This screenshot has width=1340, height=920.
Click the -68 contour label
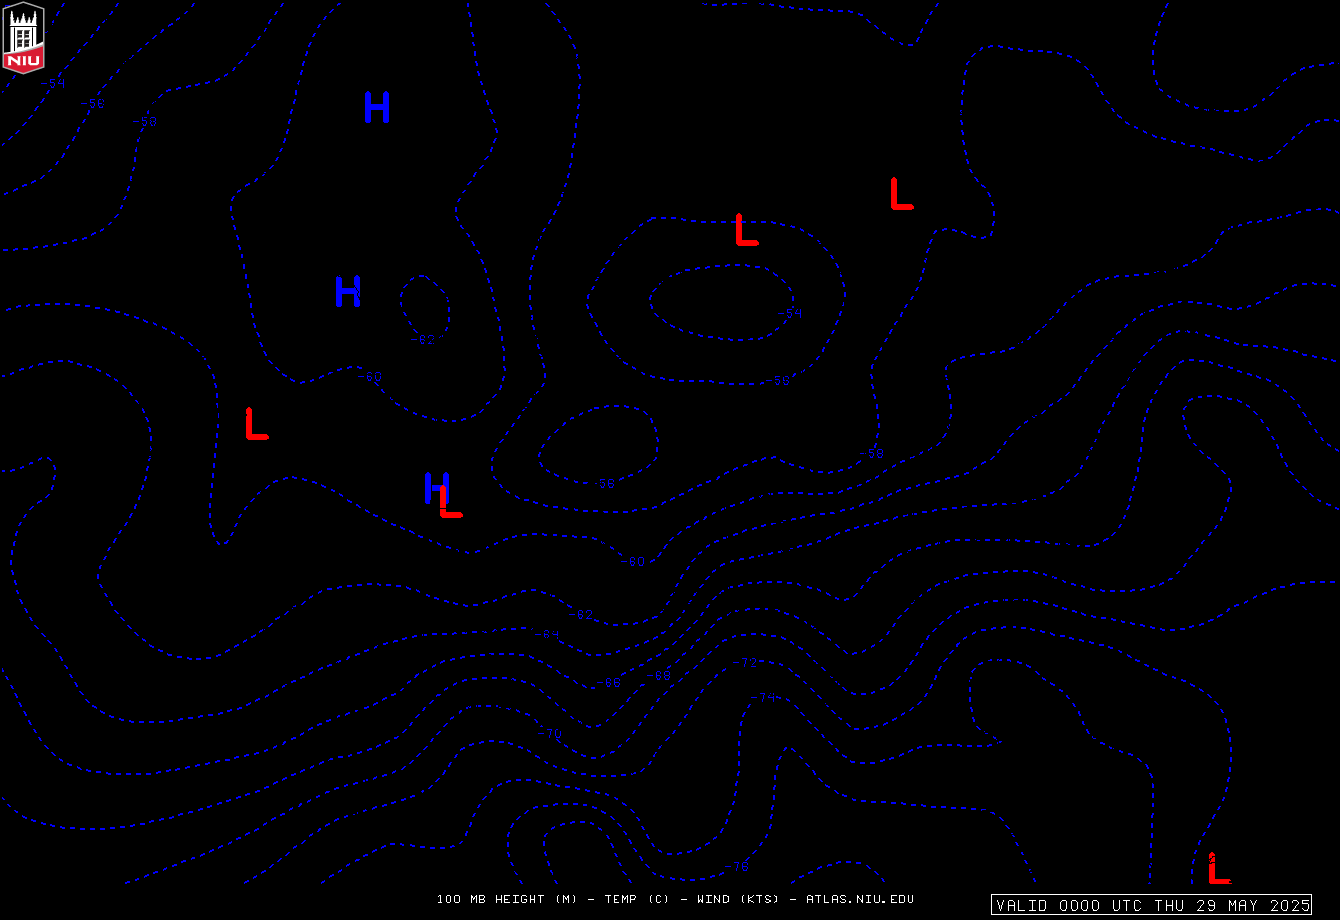click(659, 676)
